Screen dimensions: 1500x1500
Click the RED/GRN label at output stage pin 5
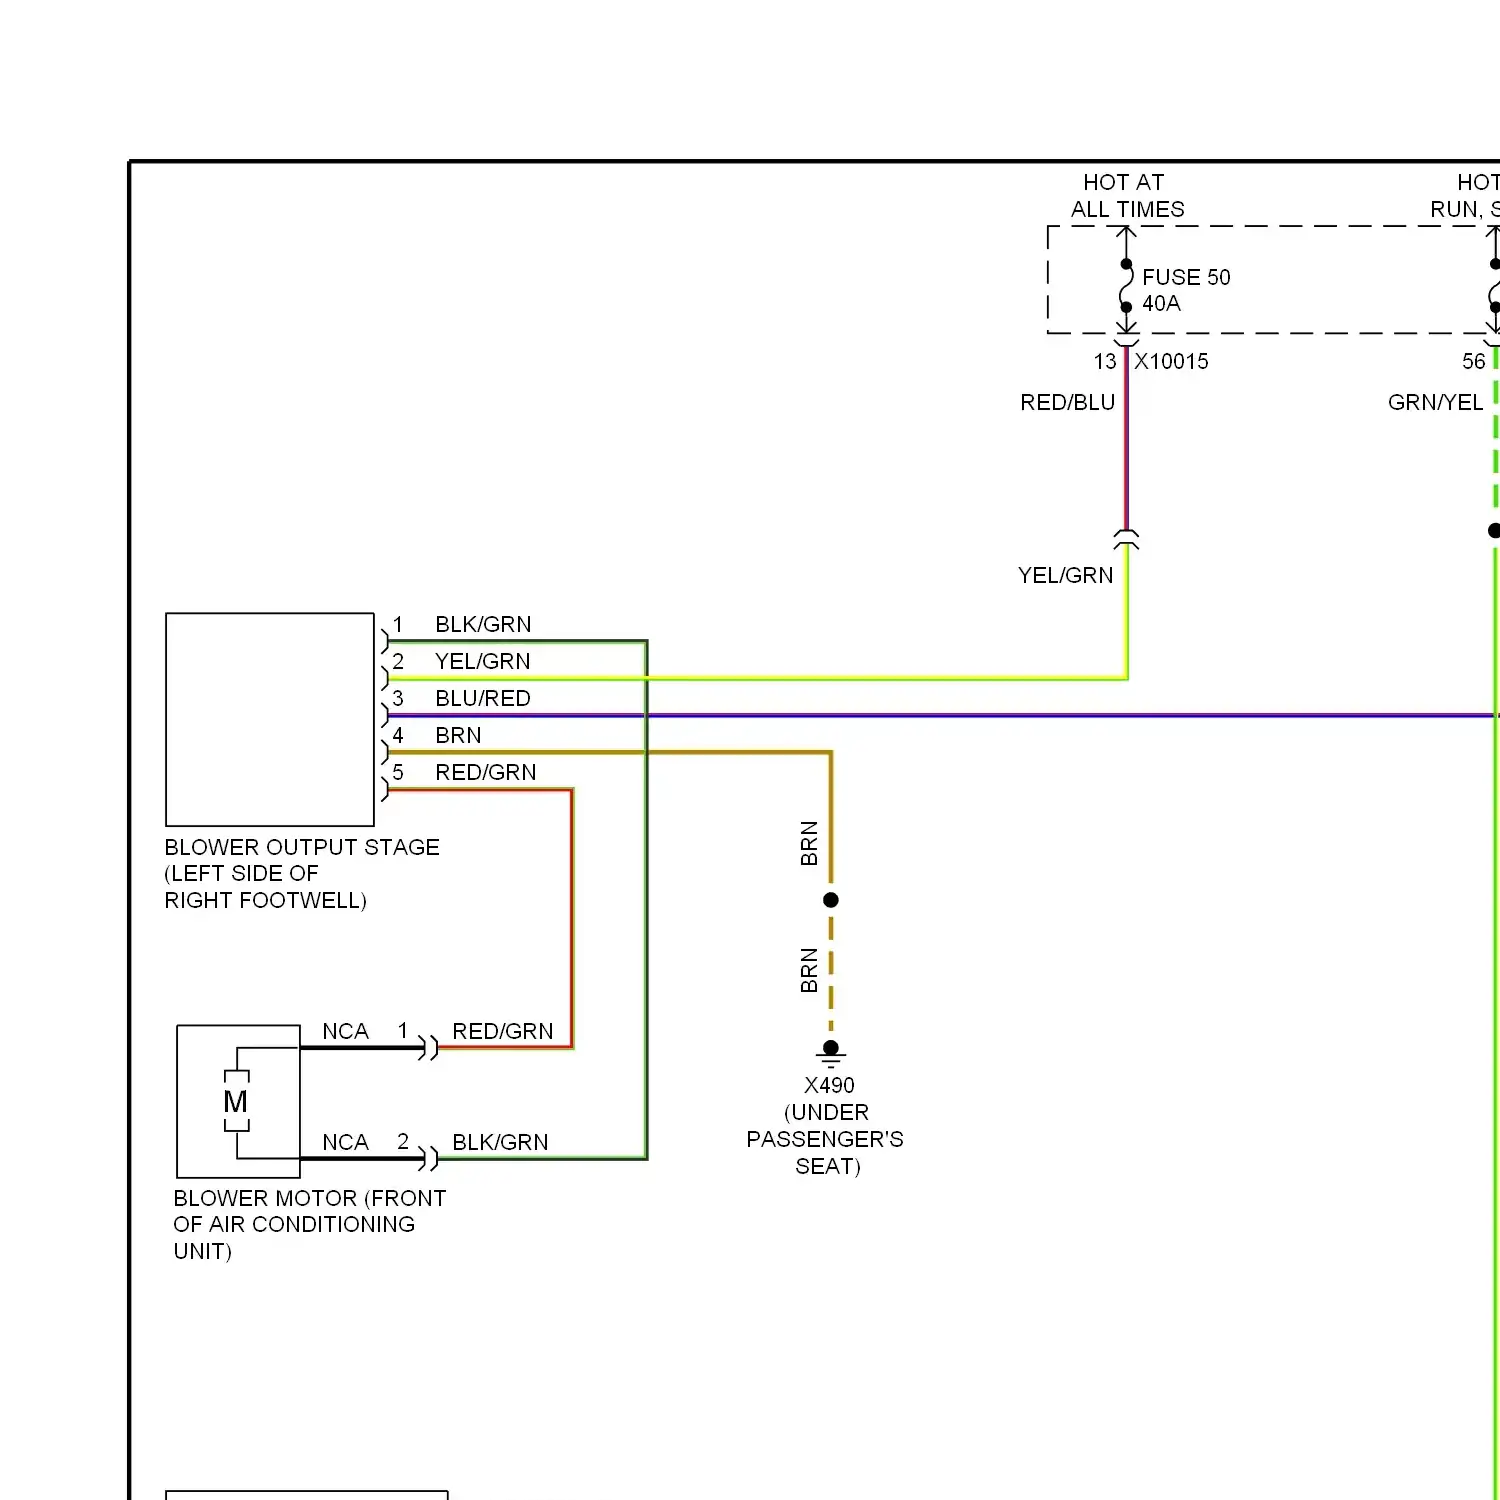click(x=485, y=772)
